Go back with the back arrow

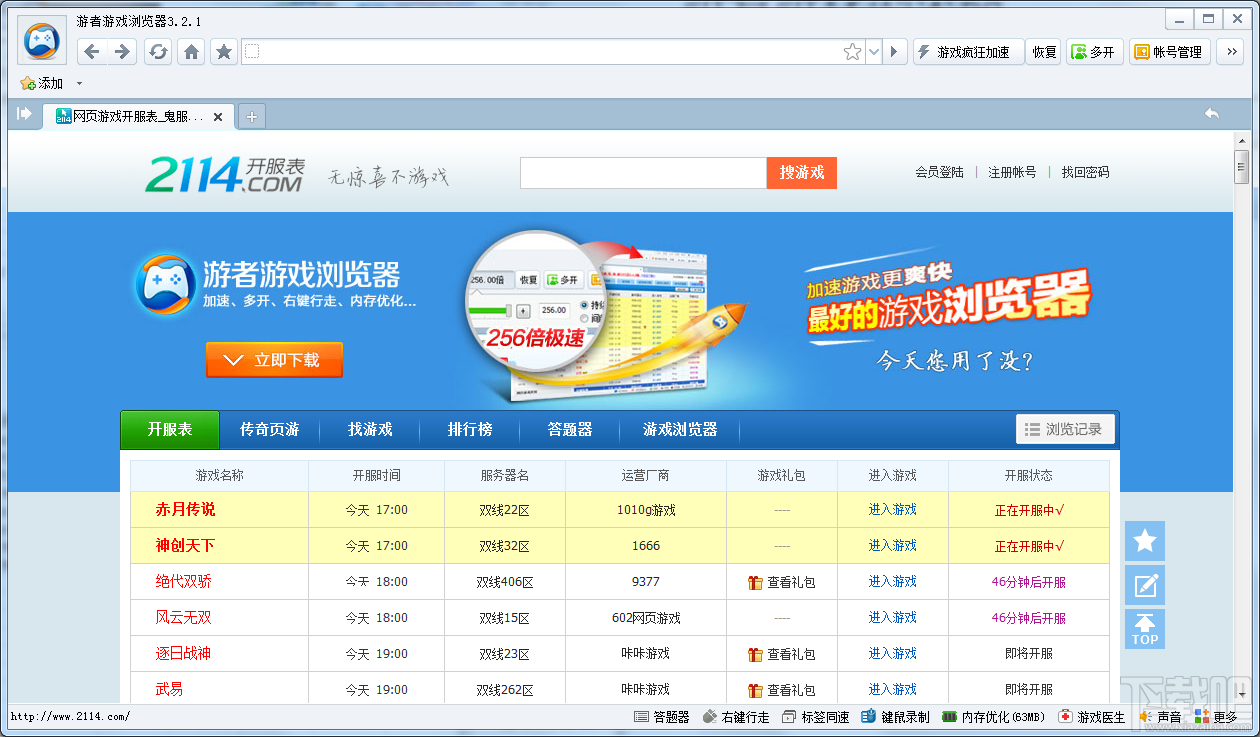[x=92, y=52]
